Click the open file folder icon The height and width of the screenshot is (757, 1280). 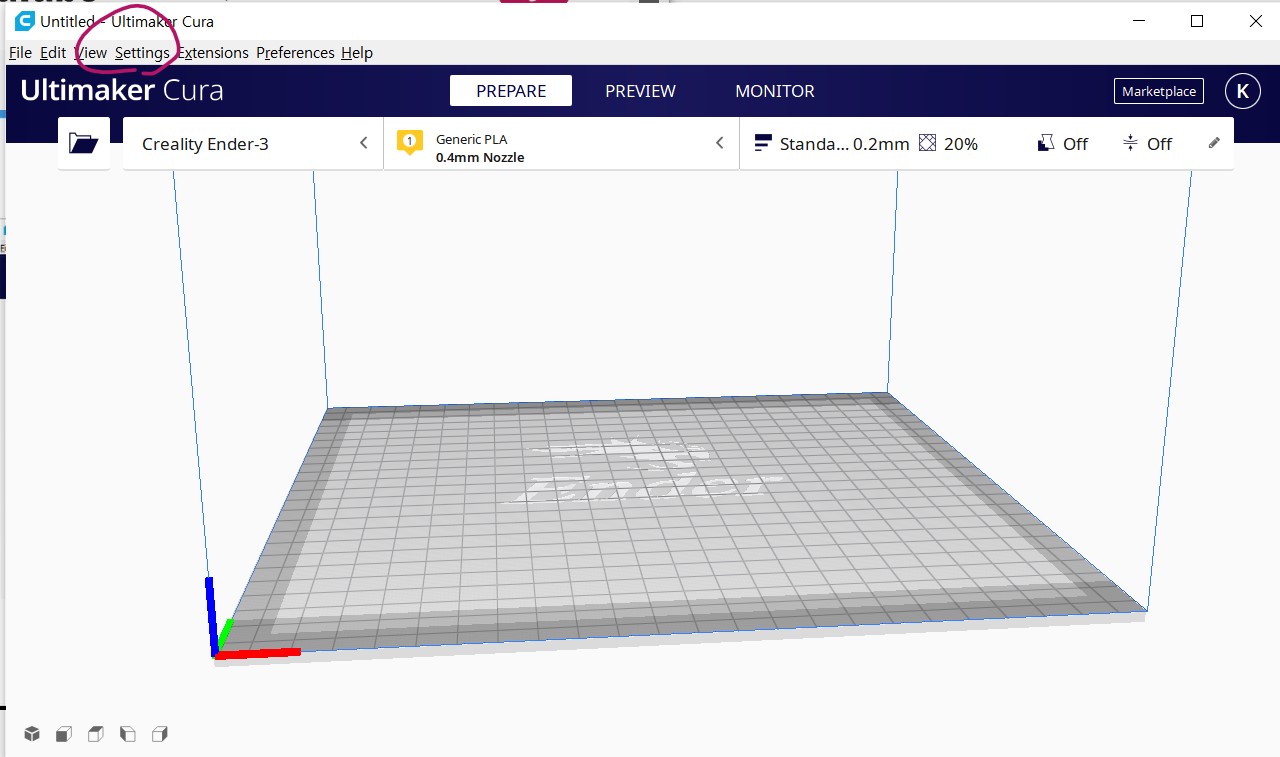coord(84,143)
